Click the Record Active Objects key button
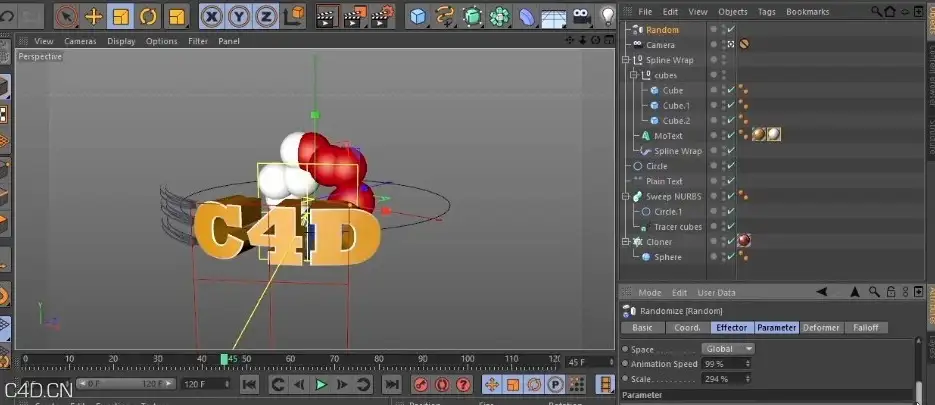The image size is (935, 405). pyautogui.click(x=422, y=385)
